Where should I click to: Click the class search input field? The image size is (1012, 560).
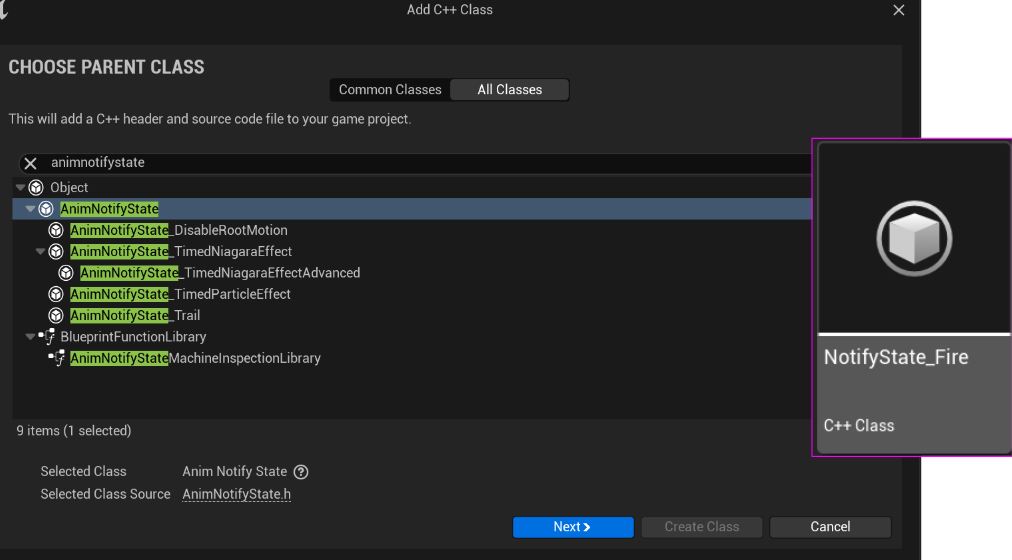pos(400,163)
